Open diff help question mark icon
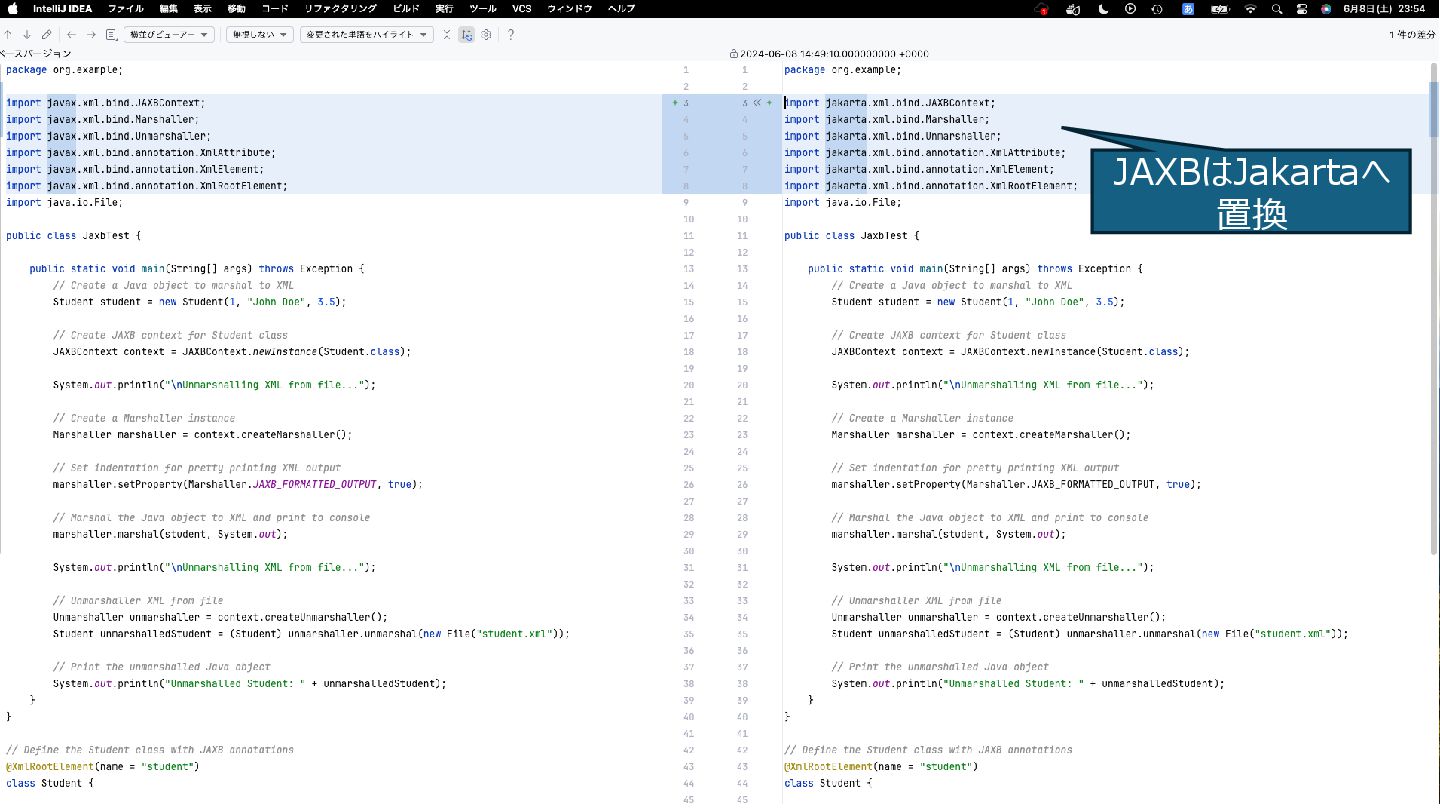This screenshot has width=1440, height=810. [511, 34]
